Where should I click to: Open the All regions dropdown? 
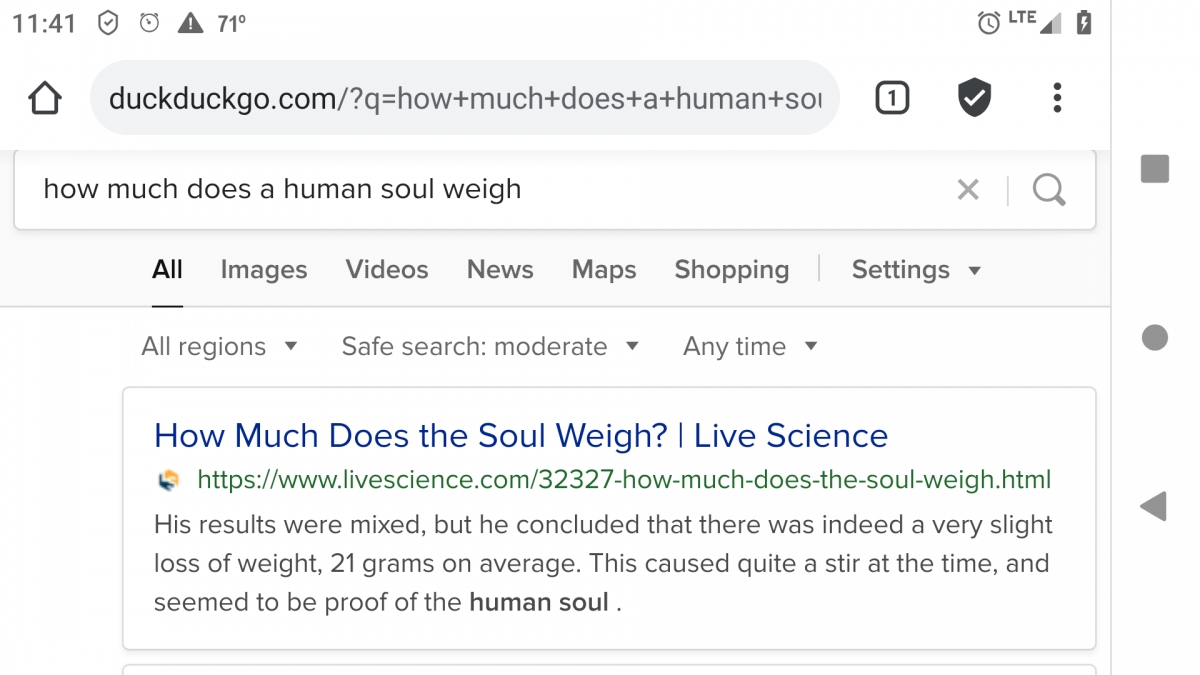(x=219, y=347)
